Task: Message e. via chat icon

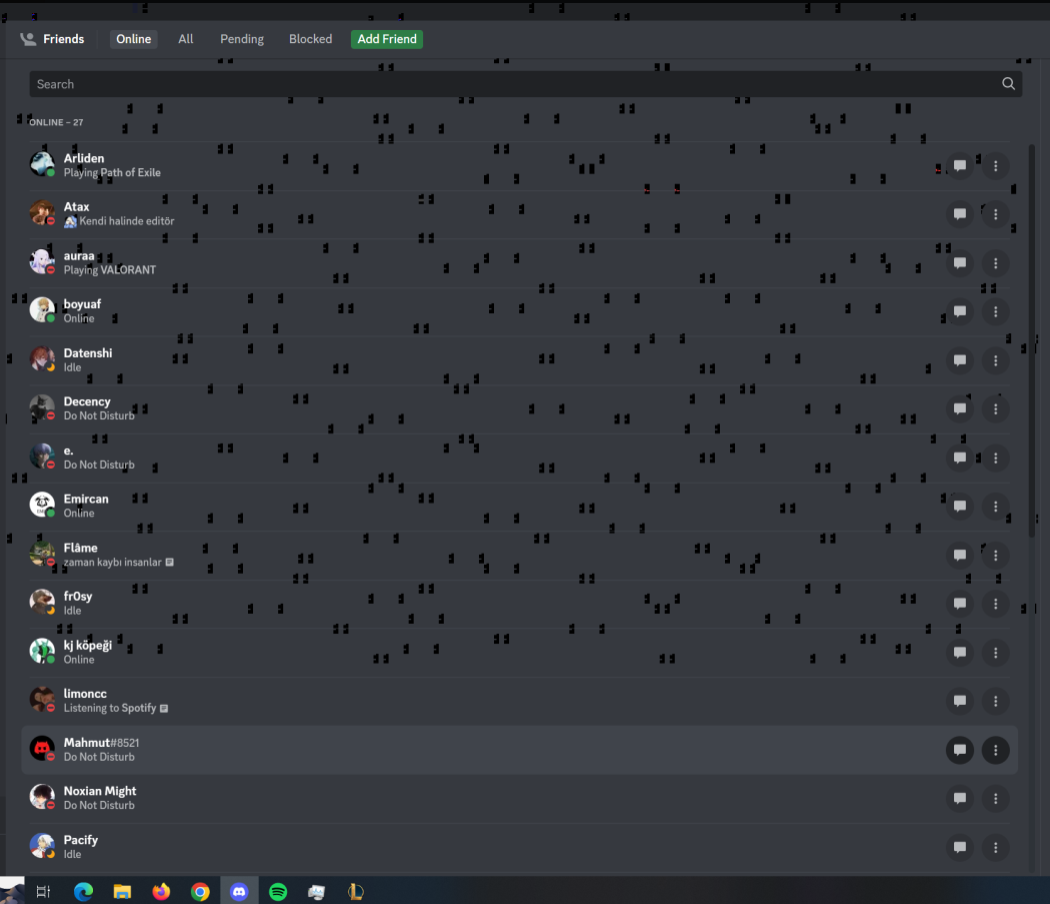Action: (960, 457)
